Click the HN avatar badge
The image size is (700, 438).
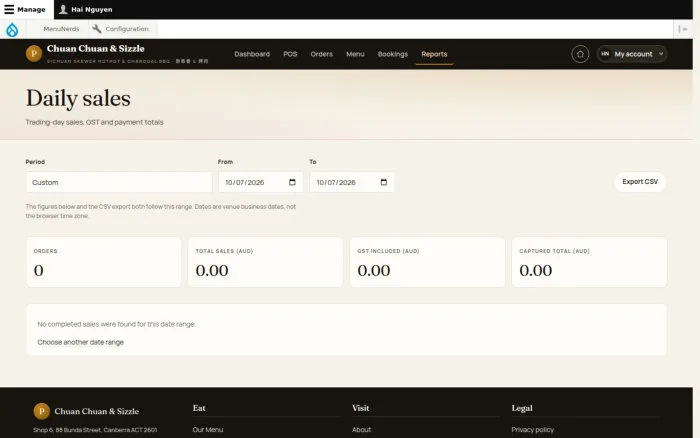[605, 54]
